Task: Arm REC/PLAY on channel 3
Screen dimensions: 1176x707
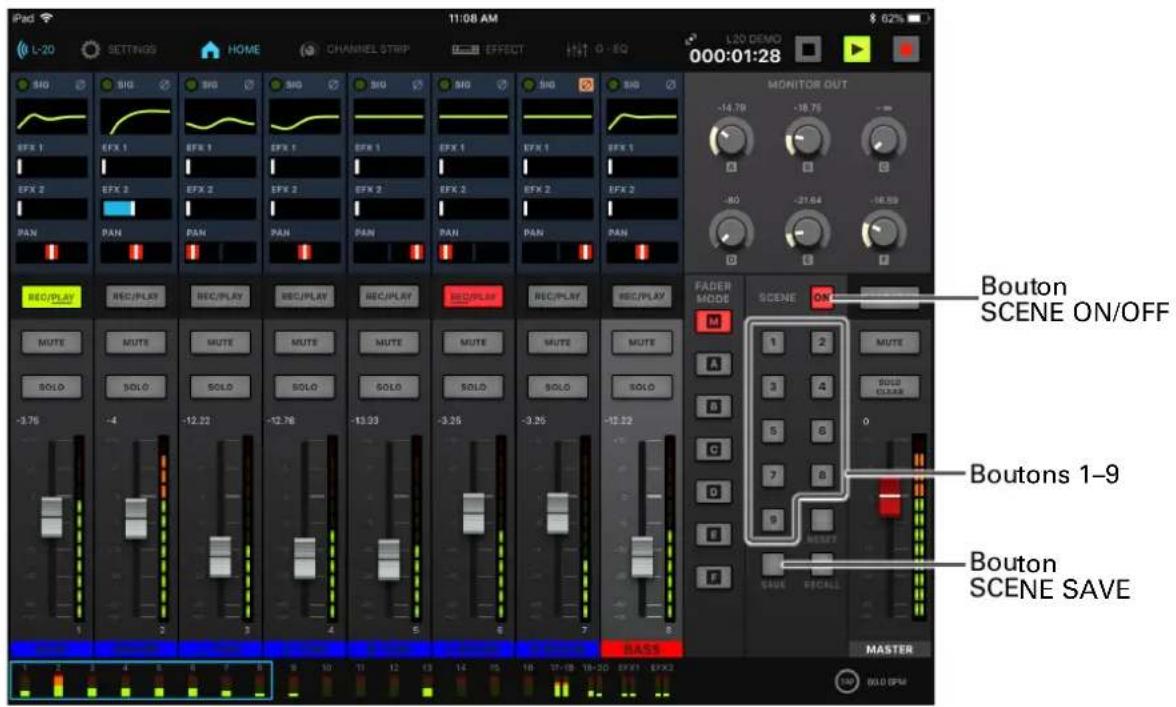Action: [220, 298]
